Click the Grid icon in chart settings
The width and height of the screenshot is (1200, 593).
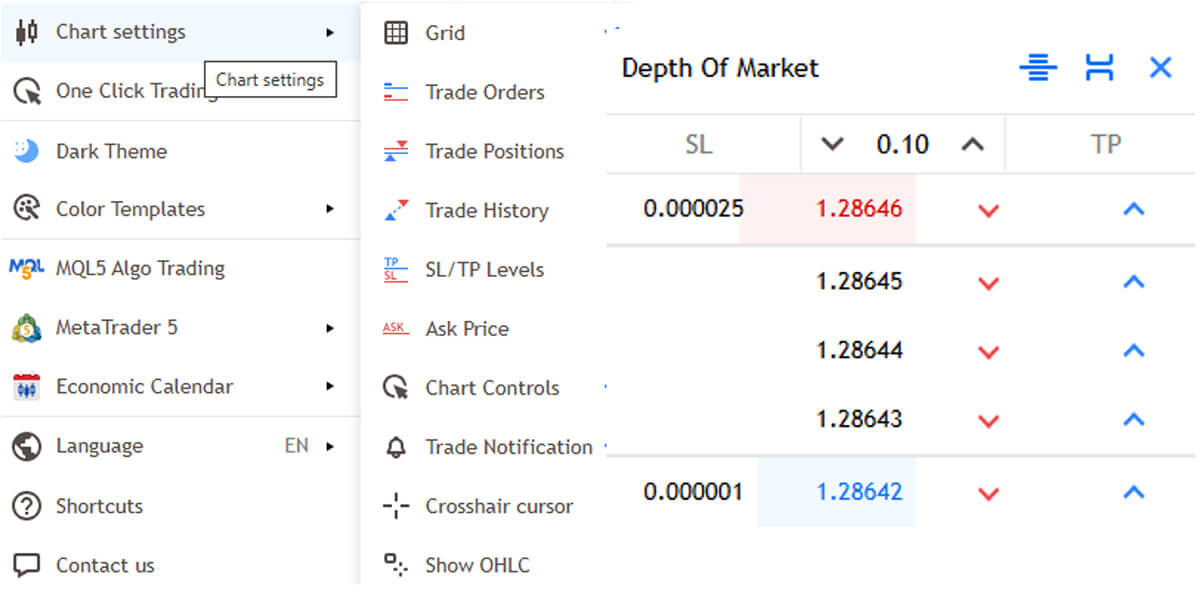click(396, 33)
